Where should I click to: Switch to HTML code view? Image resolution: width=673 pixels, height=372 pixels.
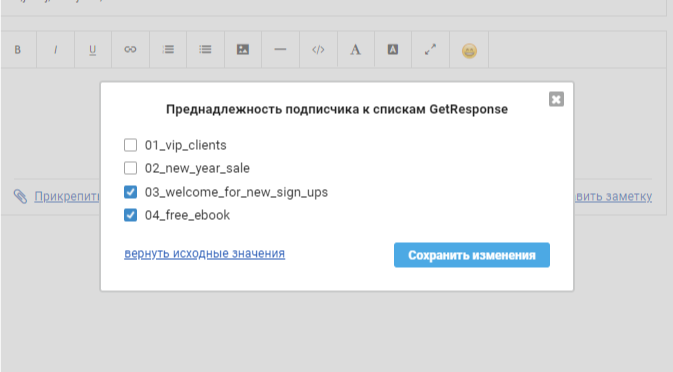point(318,50)
